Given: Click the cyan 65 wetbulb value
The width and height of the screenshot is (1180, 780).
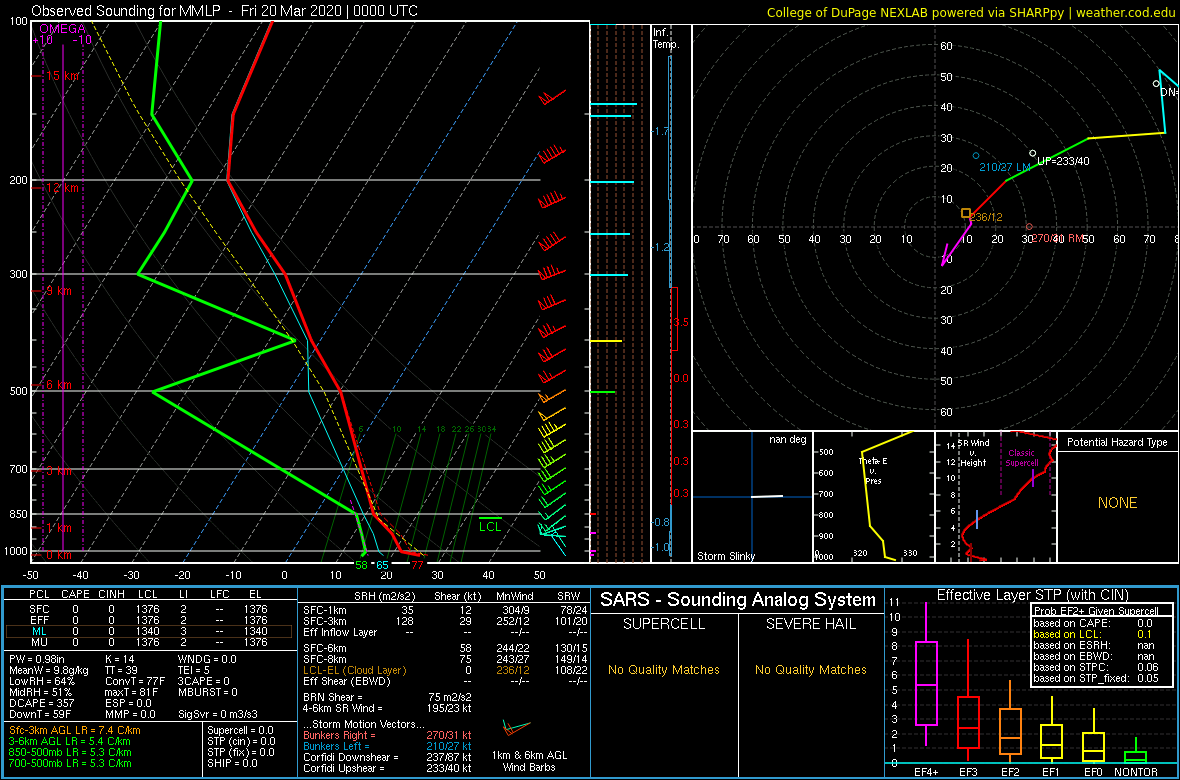Looking at the screenshot, I should coord(382,565).
